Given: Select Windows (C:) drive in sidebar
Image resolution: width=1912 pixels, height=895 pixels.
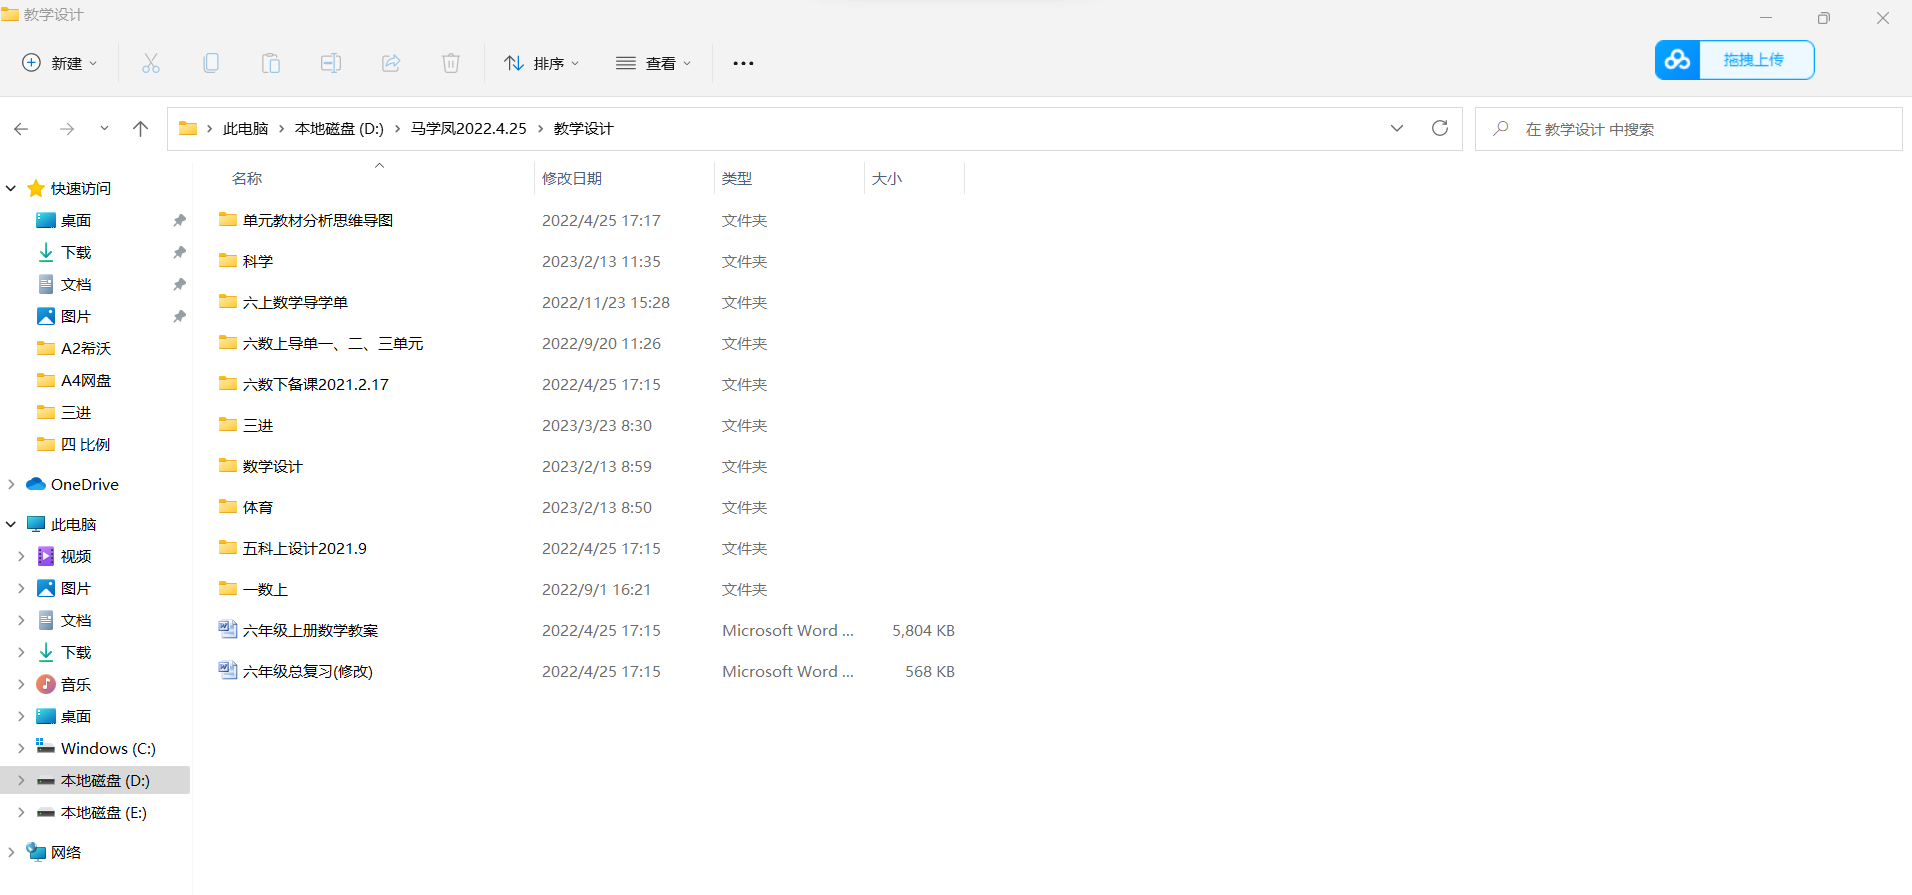Looking at the screenshot, I should 107,748.
